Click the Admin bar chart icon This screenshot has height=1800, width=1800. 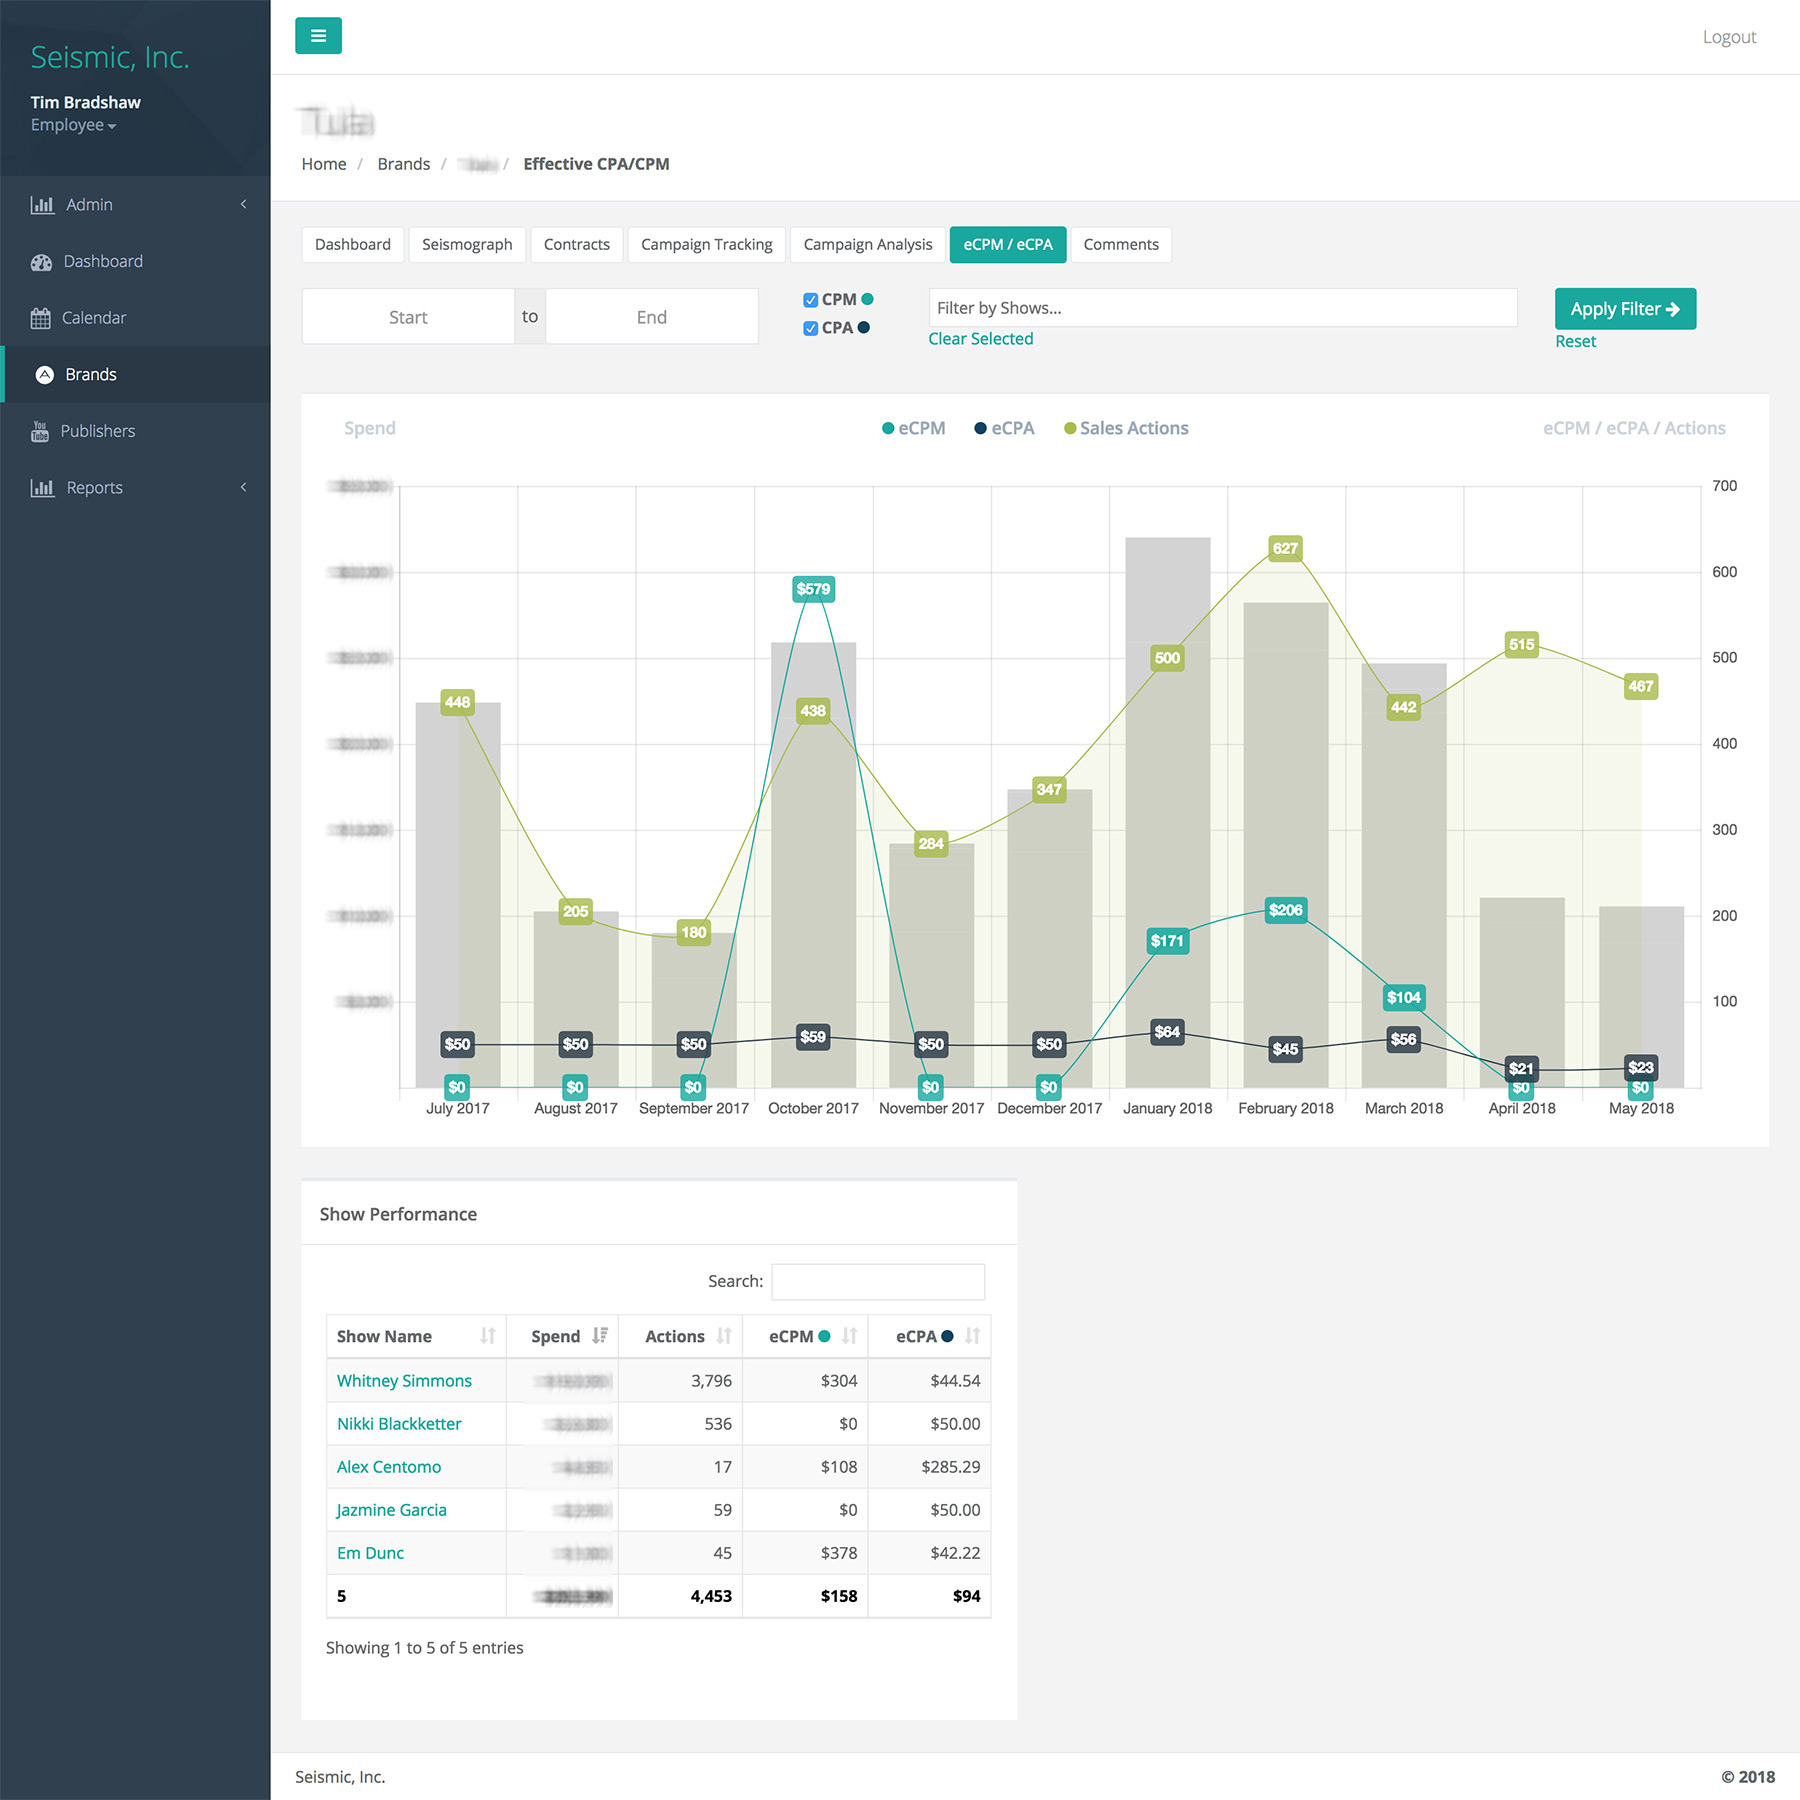(42, 205)
